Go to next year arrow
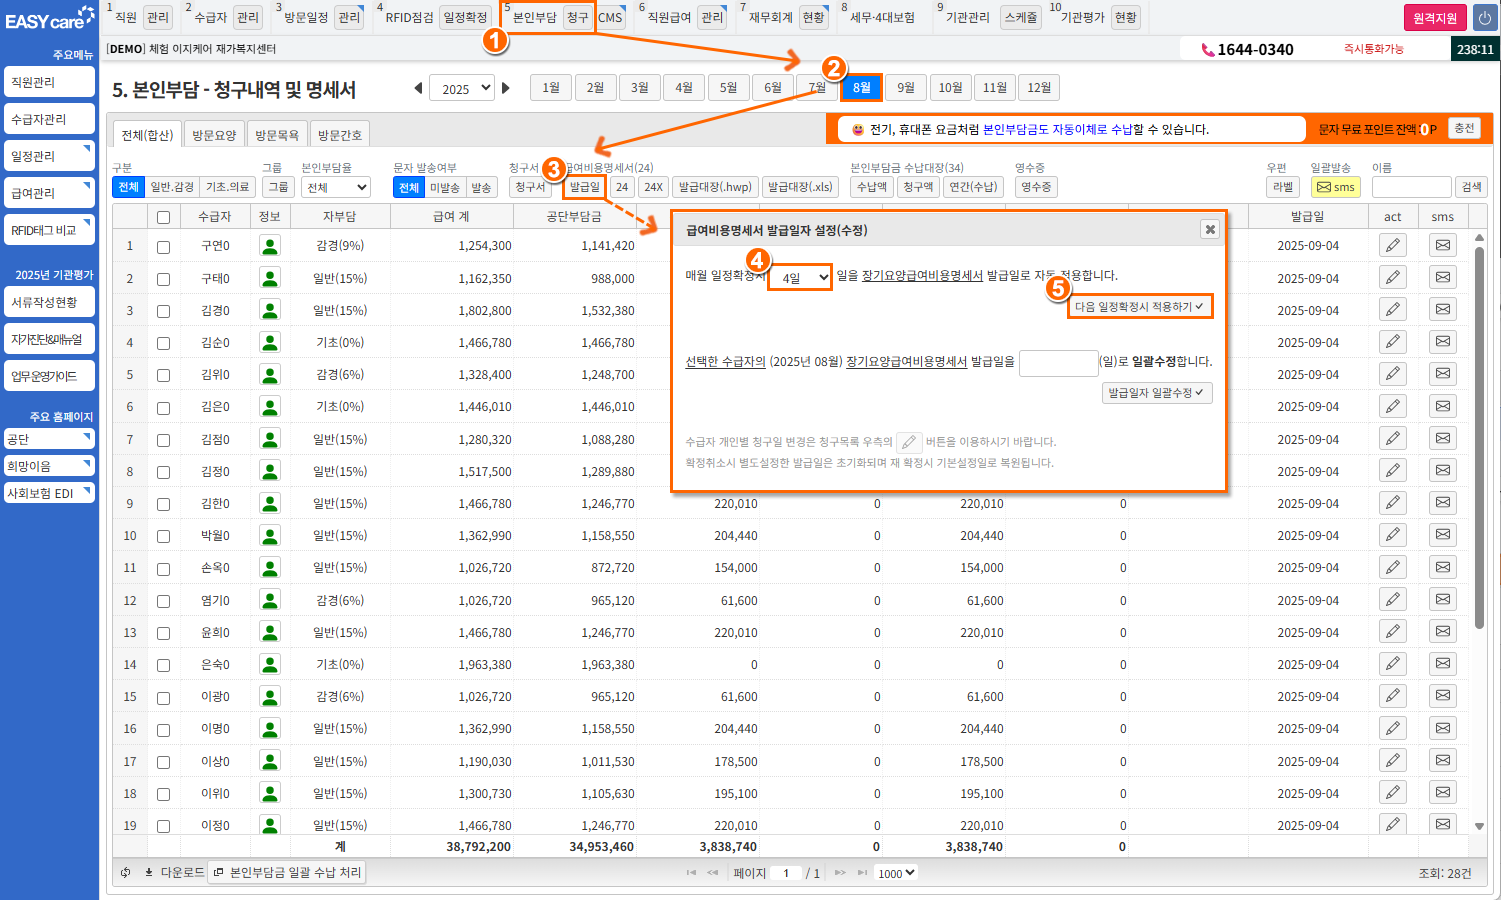The height and width of the screenshot is (900, 1501). tap(506, 88)
